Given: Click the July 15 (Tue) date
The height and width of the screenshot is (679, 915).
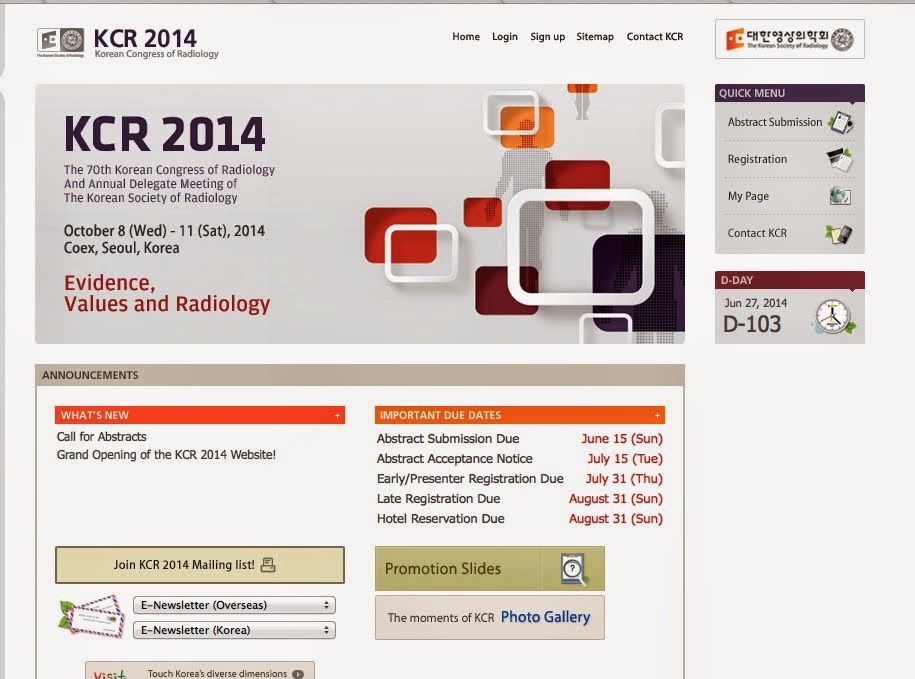Looking at the screenshot, I should point(625,458).
